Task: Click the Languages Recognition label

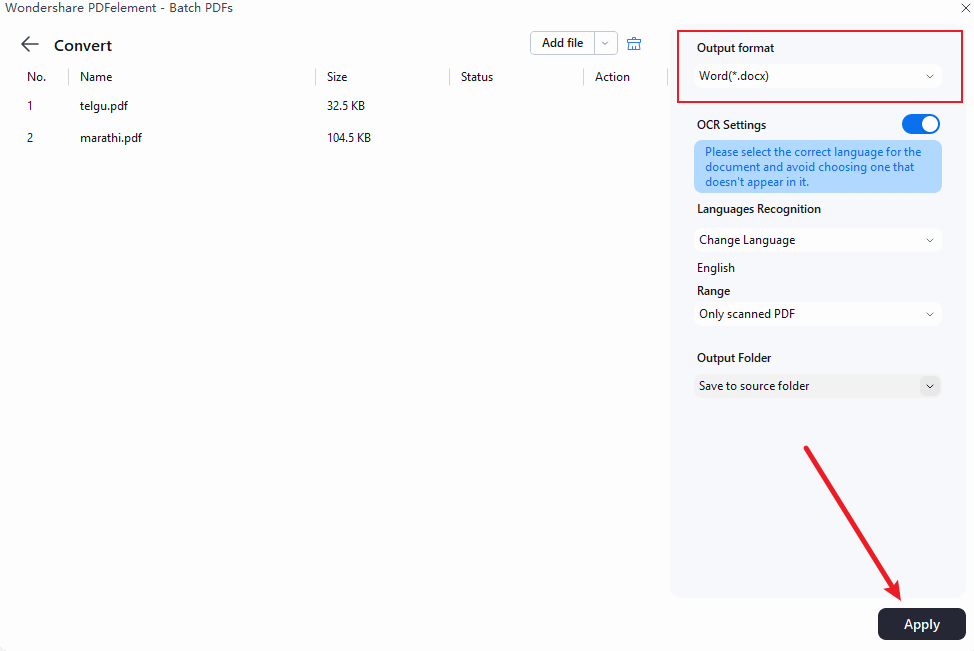Action: coord(758,209)
